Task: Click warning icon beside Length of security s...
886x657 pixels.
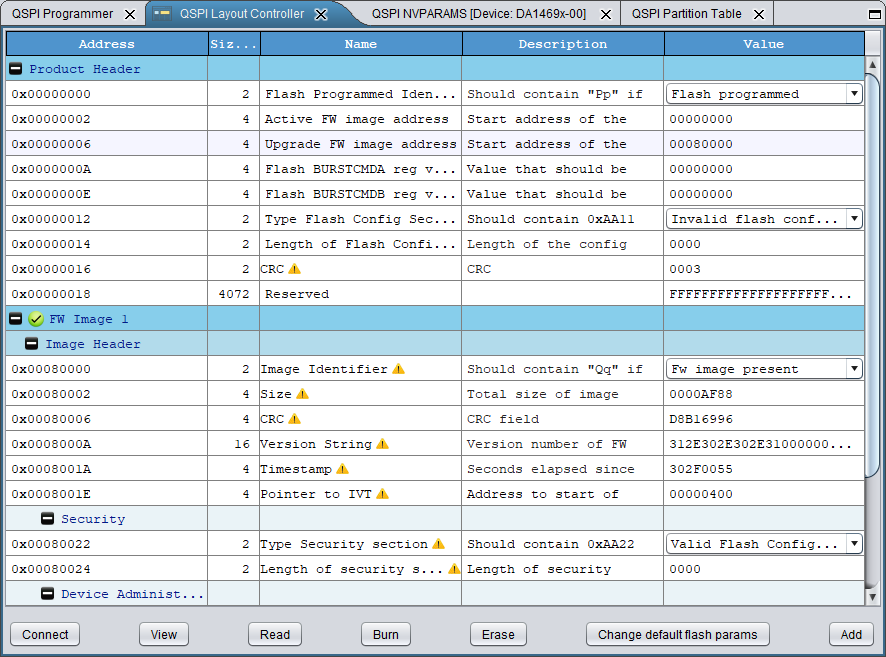Action: pyautogui.click(x=454, y=569)
